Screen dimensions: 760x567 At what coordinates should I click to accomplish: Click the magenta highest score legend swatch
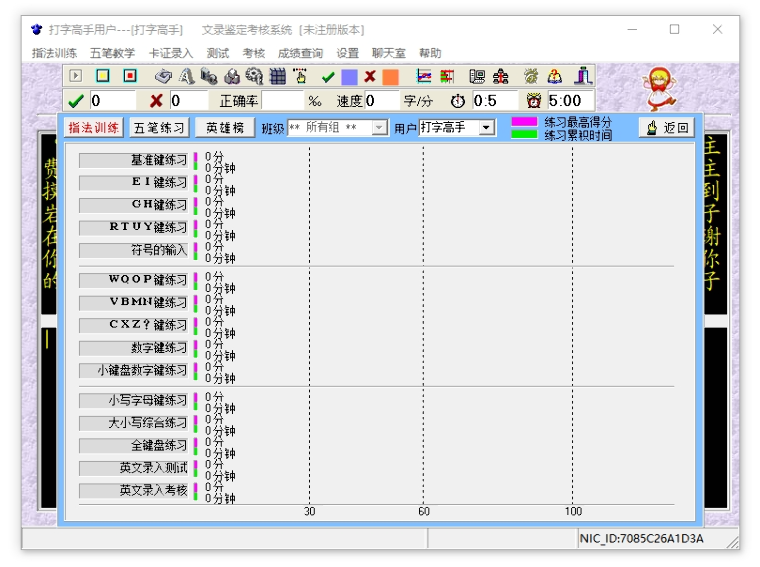pos(524,121)
